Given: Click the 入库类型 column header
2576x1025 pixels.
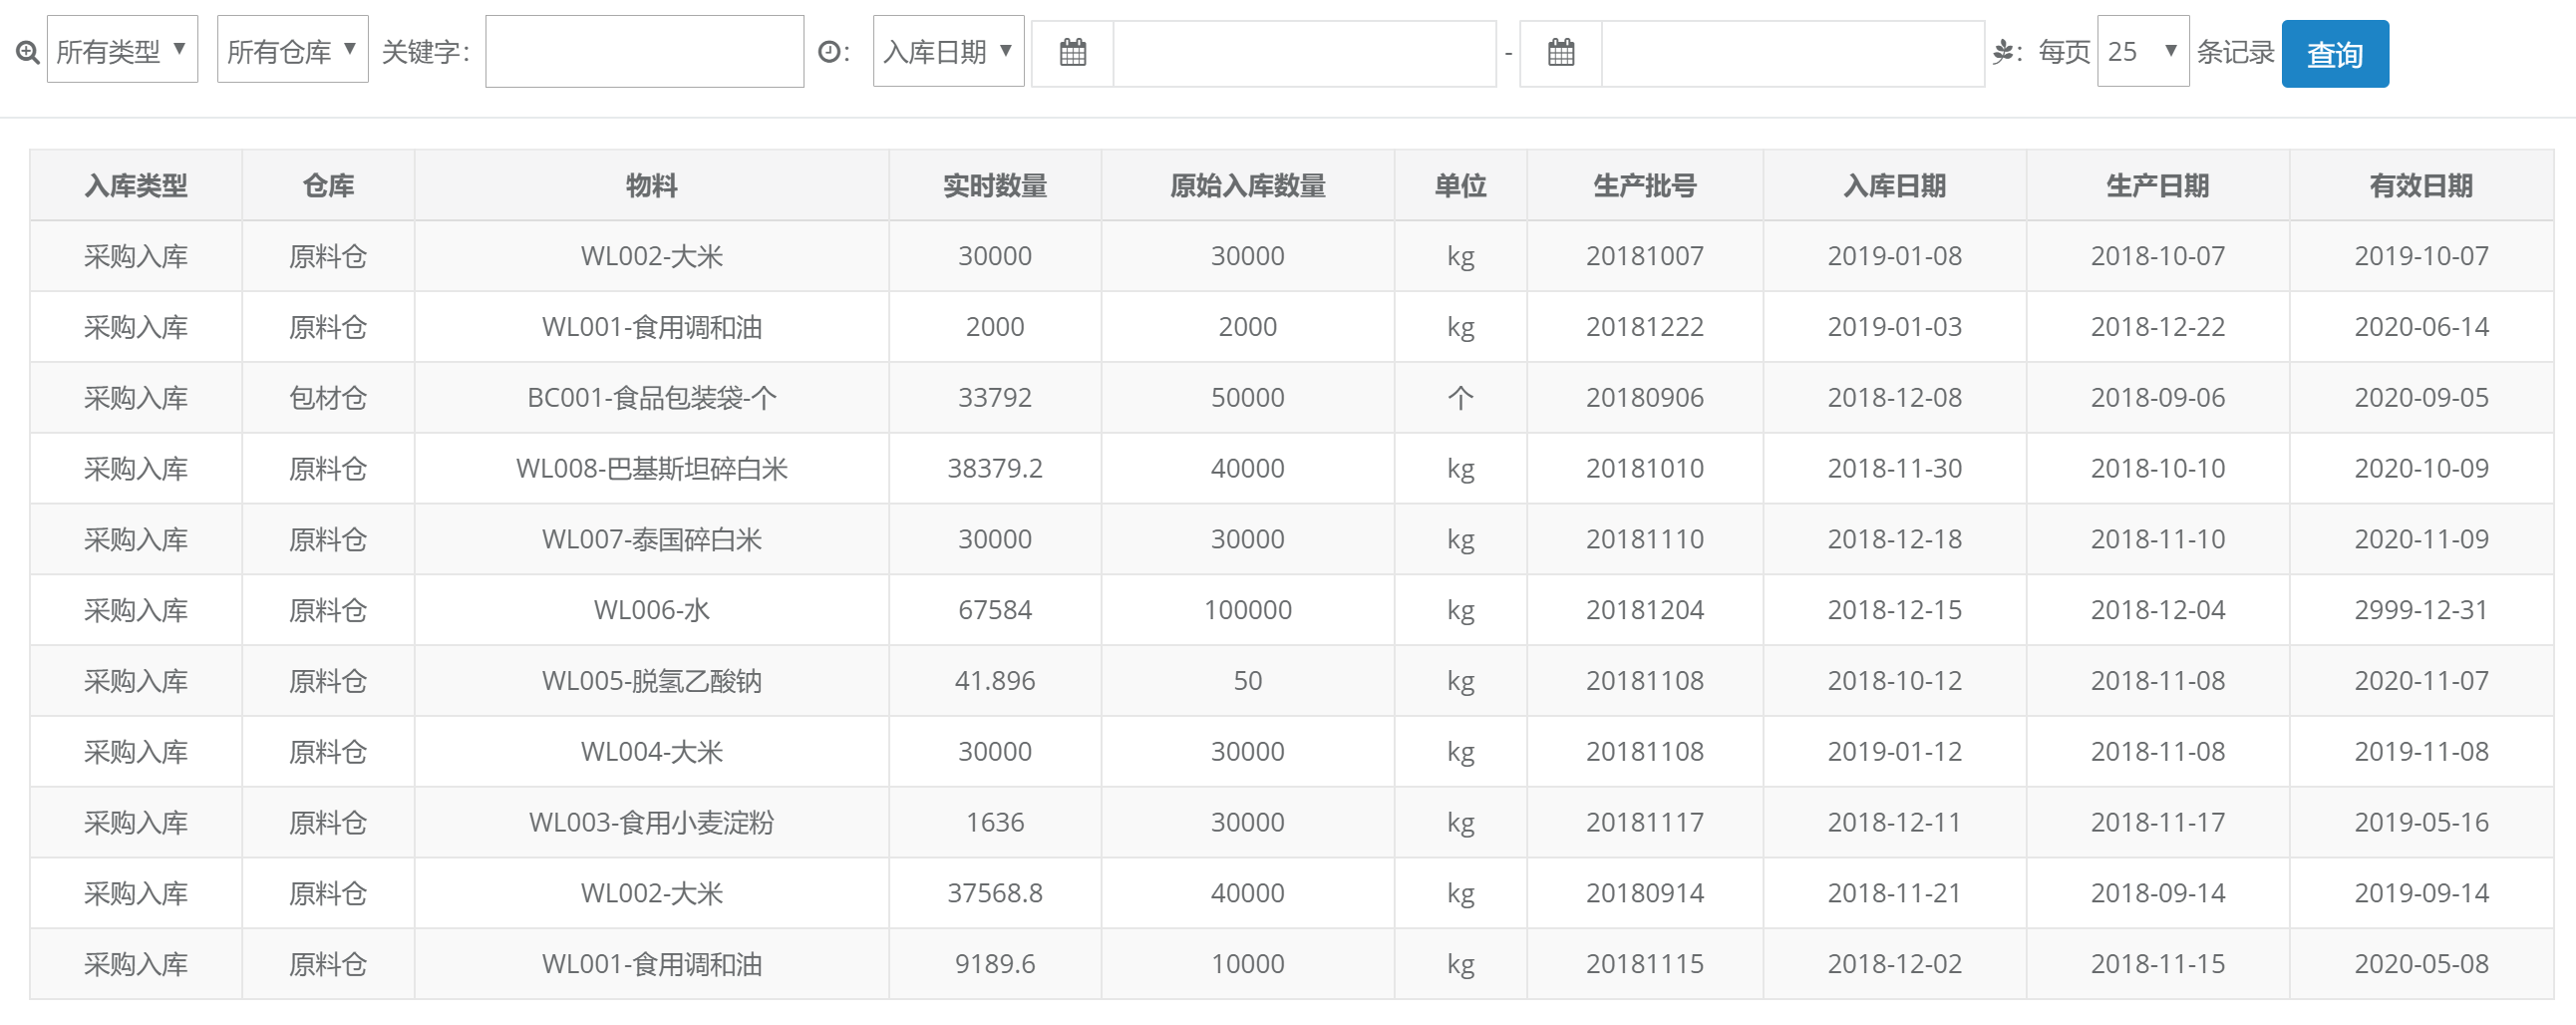Looking at the screenshot, I should coord(136,186).
